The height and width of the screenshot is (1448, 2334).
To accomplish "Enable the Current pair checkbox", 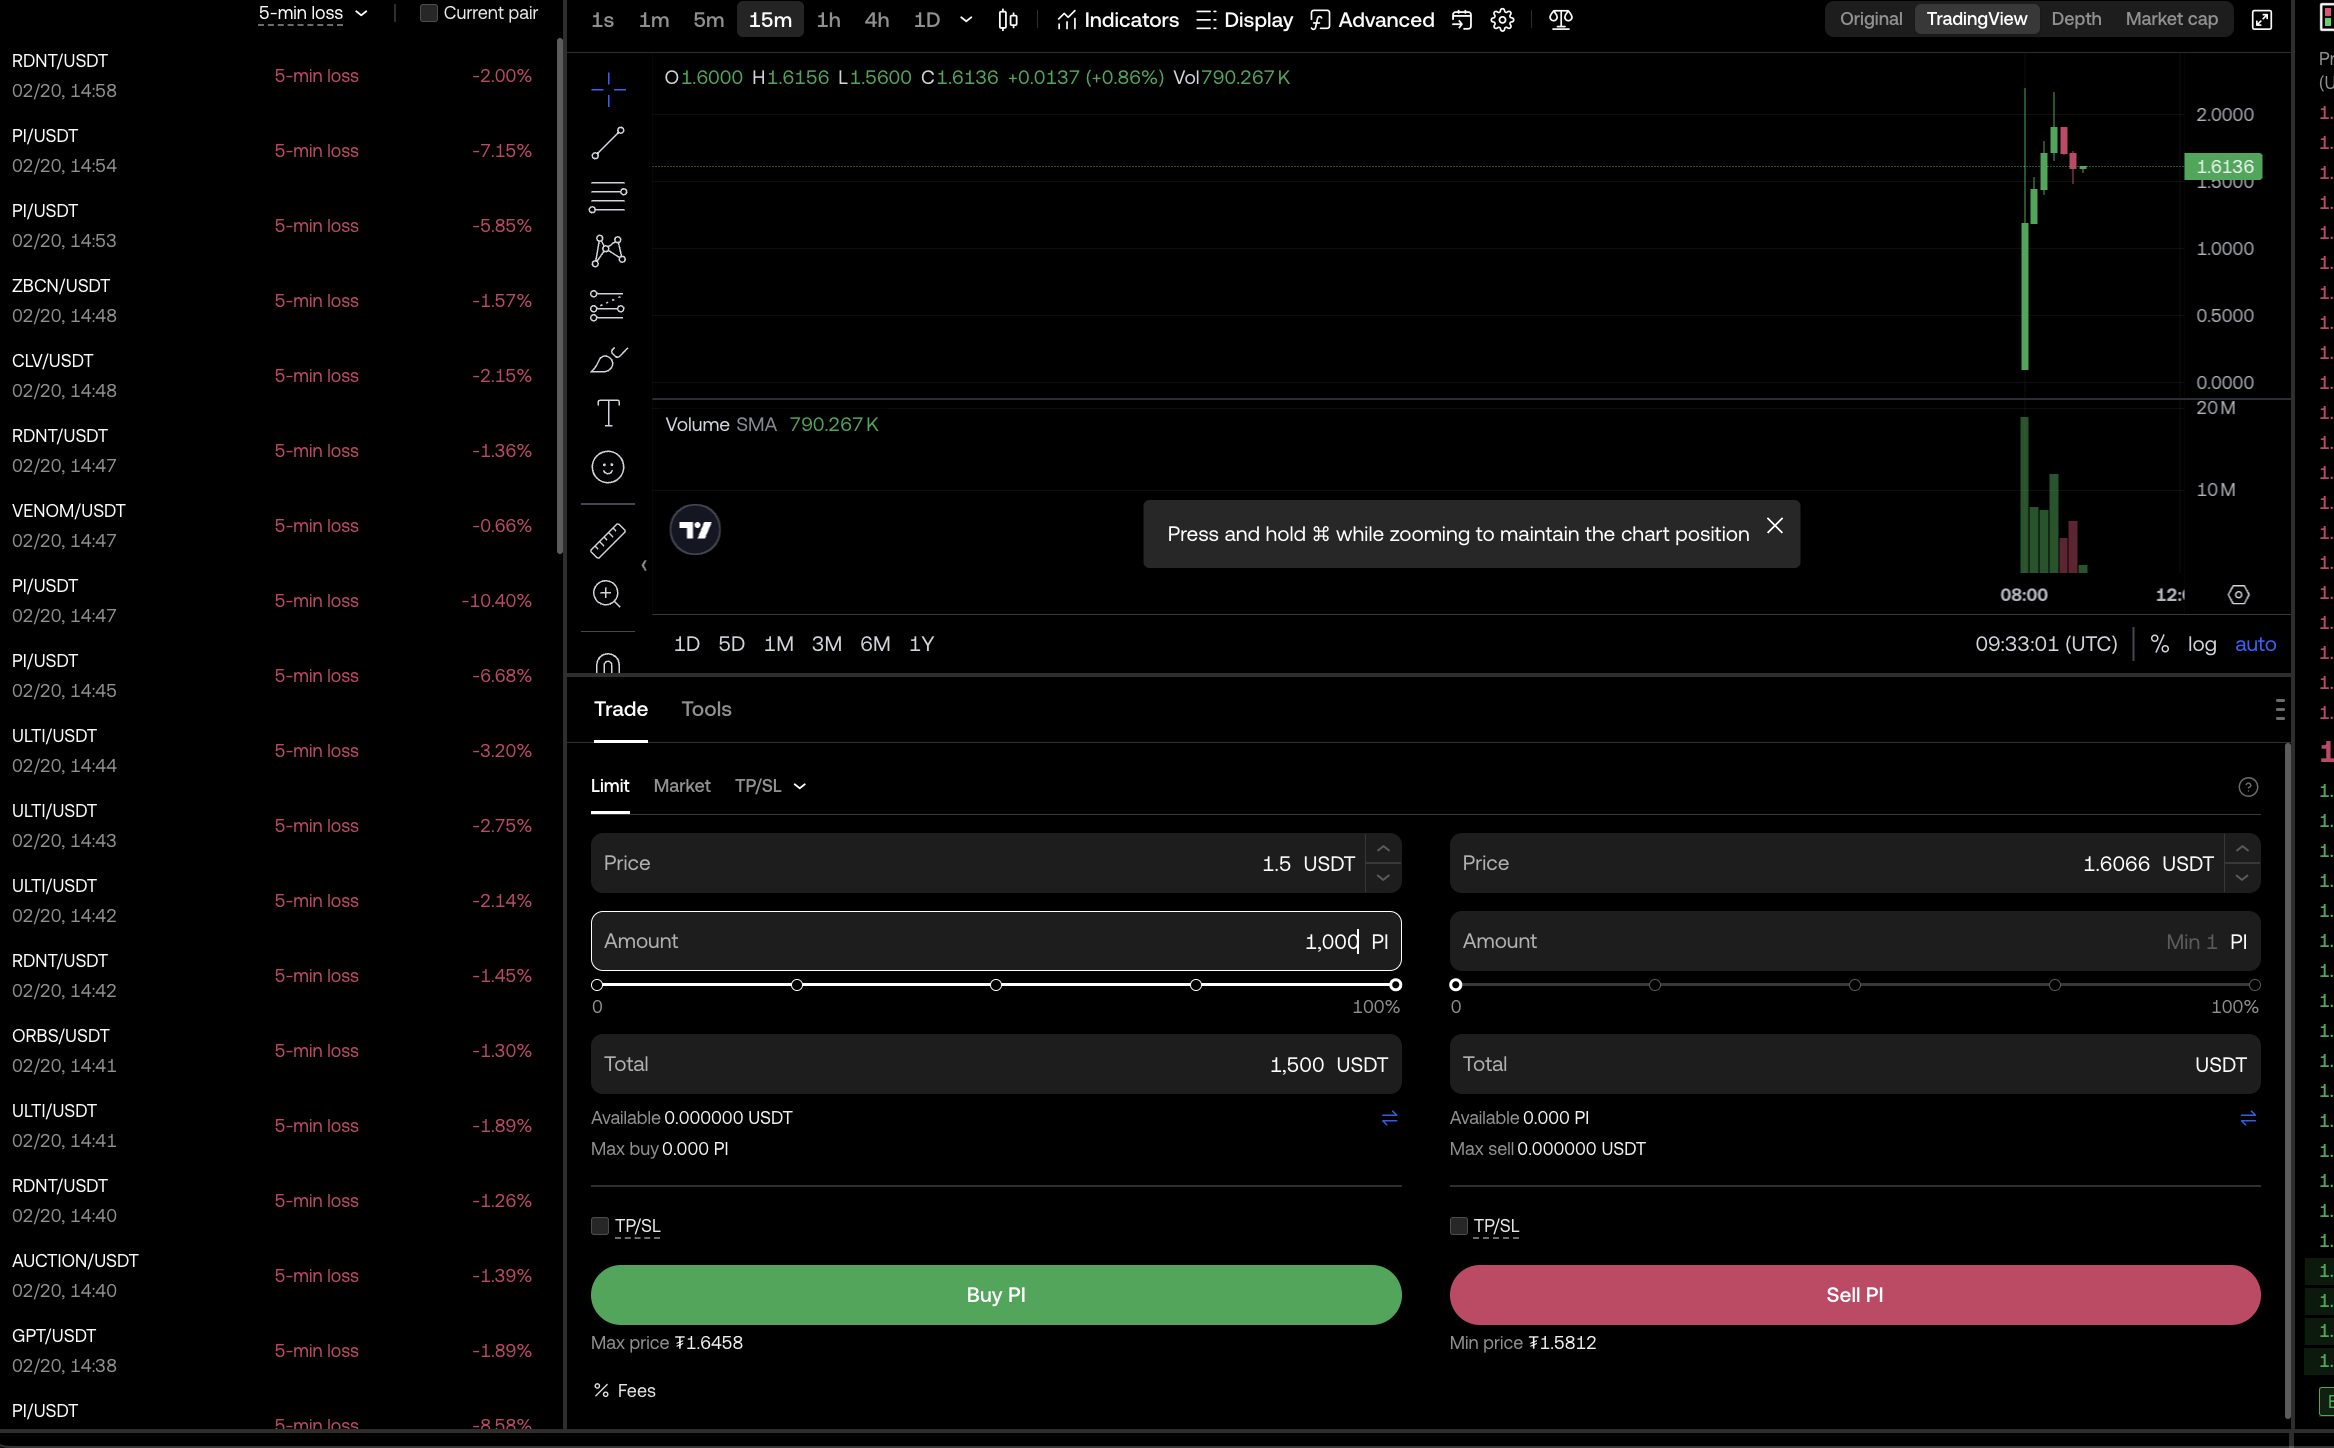I will point(429,13).
